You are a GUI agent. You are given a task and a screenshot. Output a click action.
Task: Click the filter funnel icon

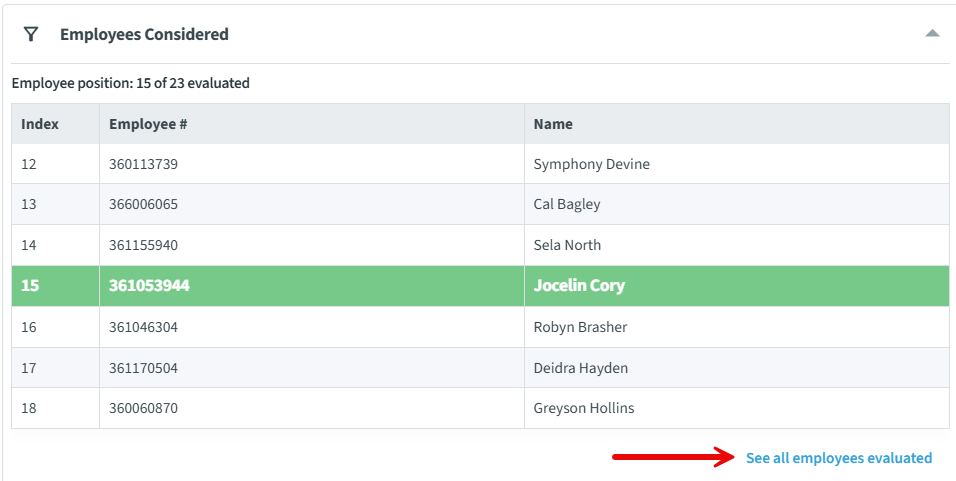point(30,34)
